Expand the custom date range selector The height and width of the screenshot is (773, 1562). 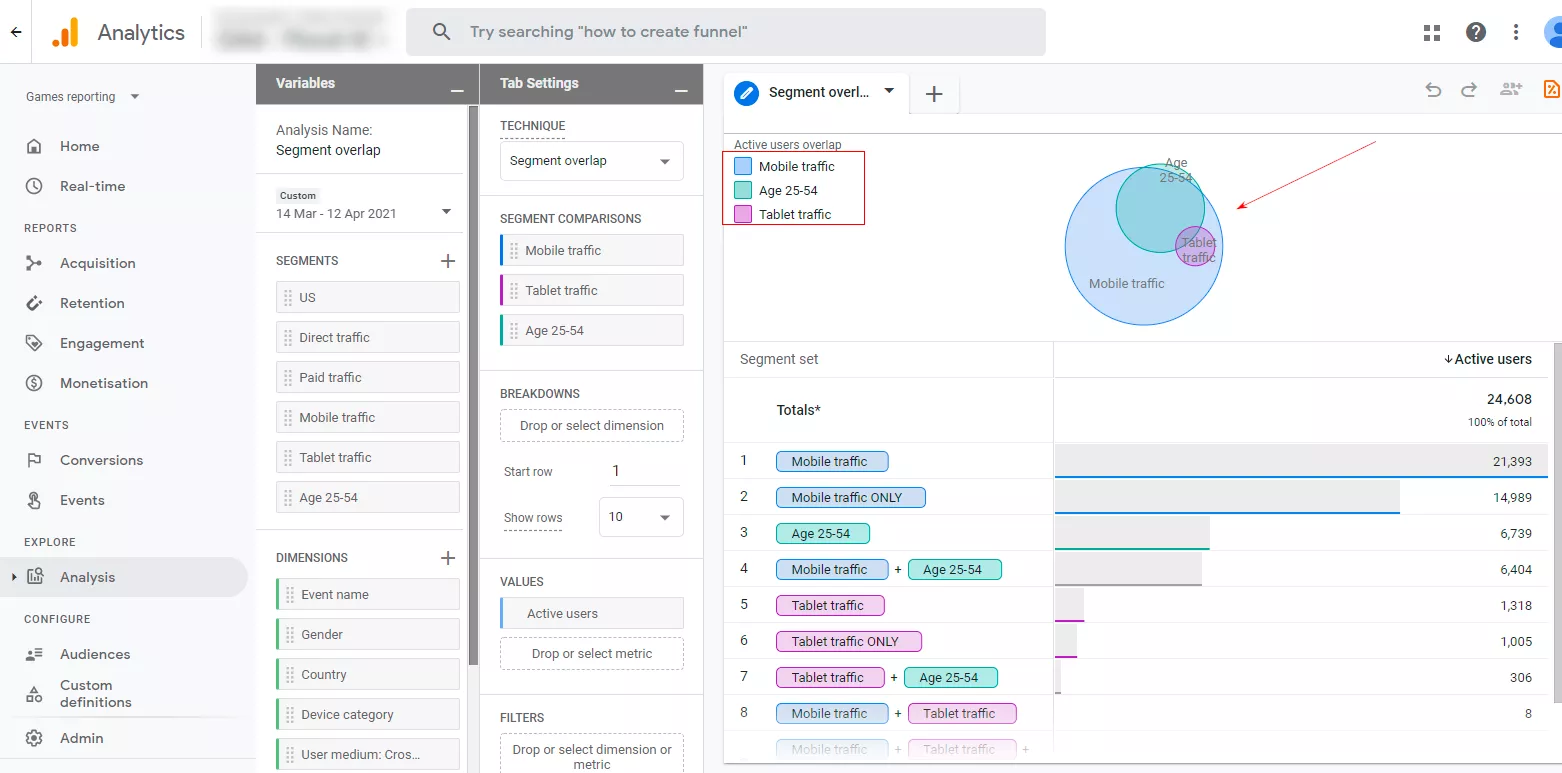(446, 212)
